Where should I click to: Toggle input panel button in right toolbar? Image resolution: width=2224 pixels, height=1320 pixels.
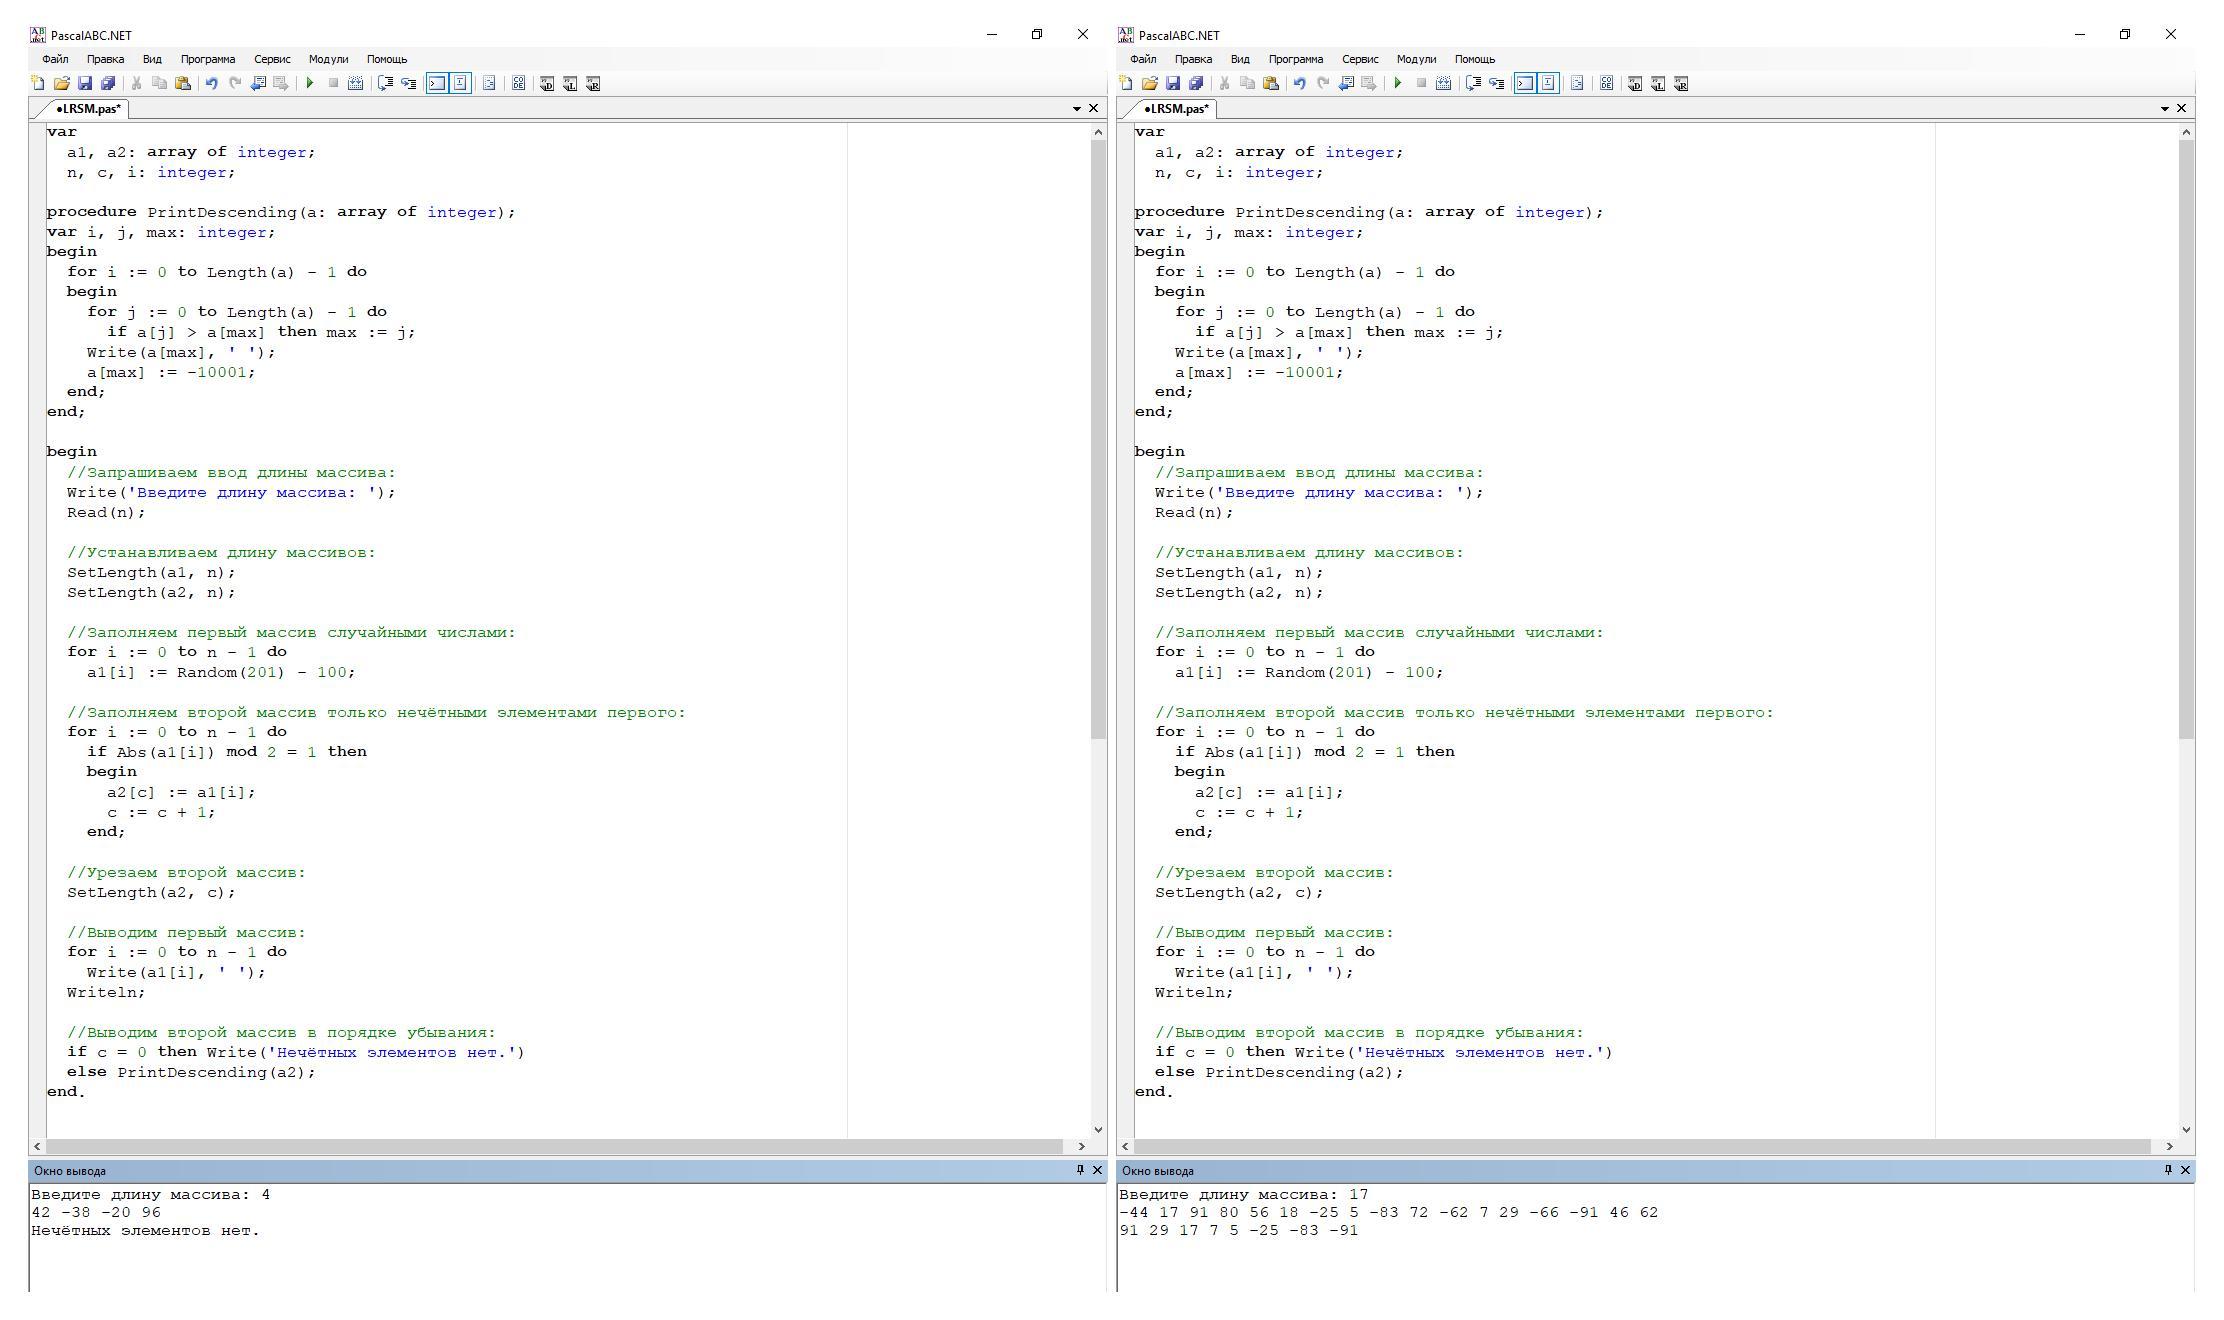coord(1548,83)
